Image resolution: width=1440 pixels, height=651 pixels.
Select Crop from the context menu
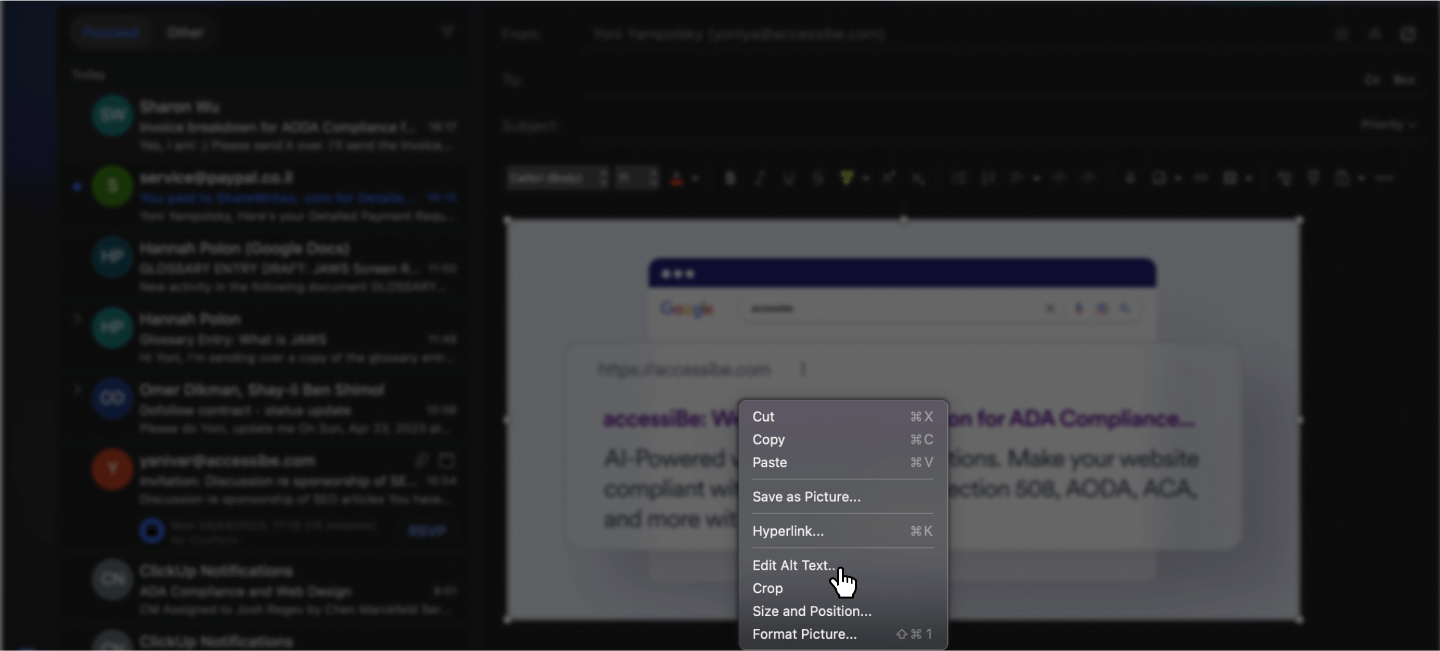point(767,588)
